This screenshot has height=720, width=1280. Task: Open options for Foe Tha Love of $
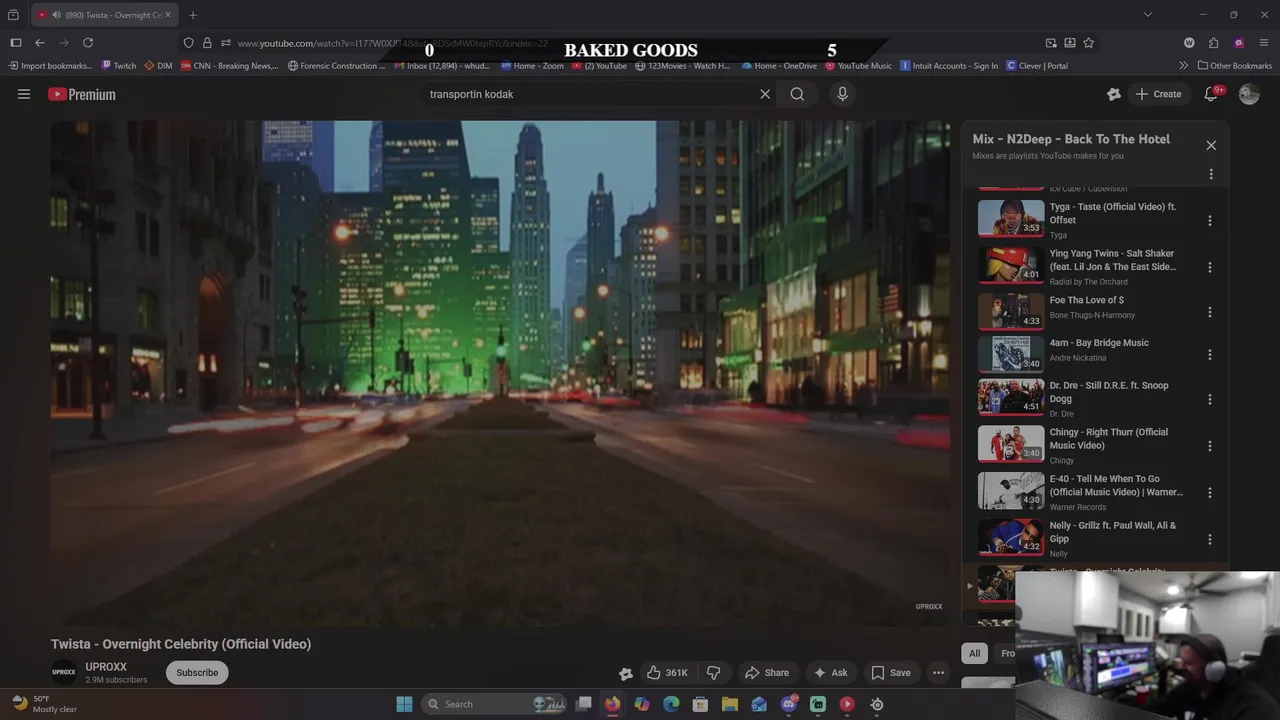coord(1210,312)
